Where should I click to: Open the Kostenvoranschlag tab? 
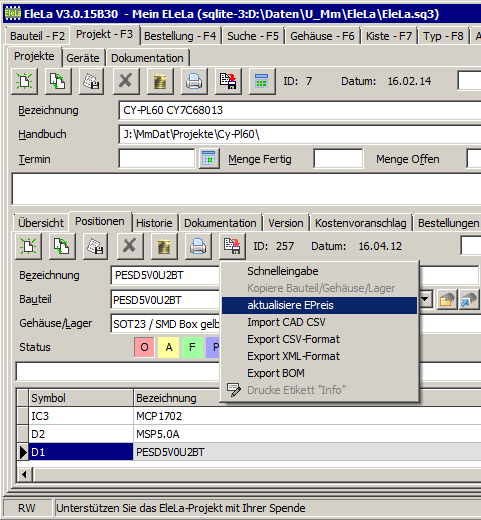[x=361, y=223]
